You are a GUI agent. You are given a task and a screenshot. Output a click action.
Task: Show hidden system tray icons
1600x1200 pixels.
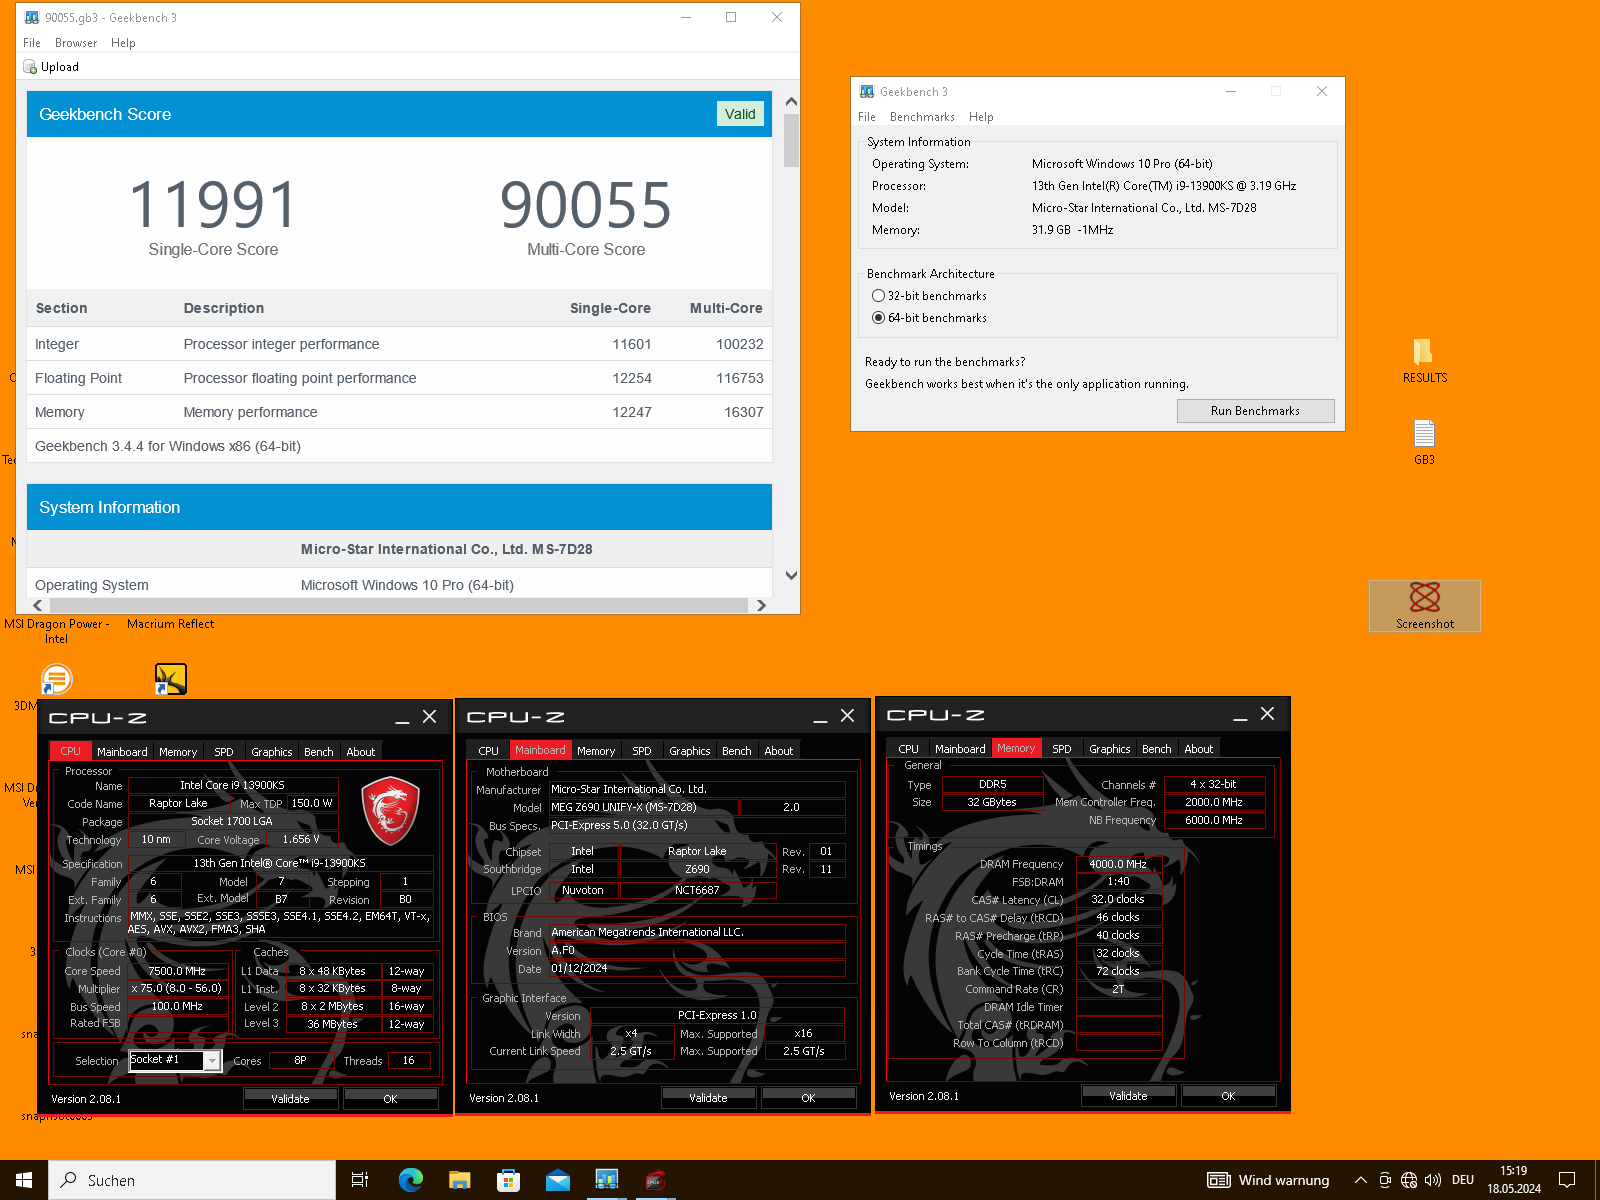1360,1180
